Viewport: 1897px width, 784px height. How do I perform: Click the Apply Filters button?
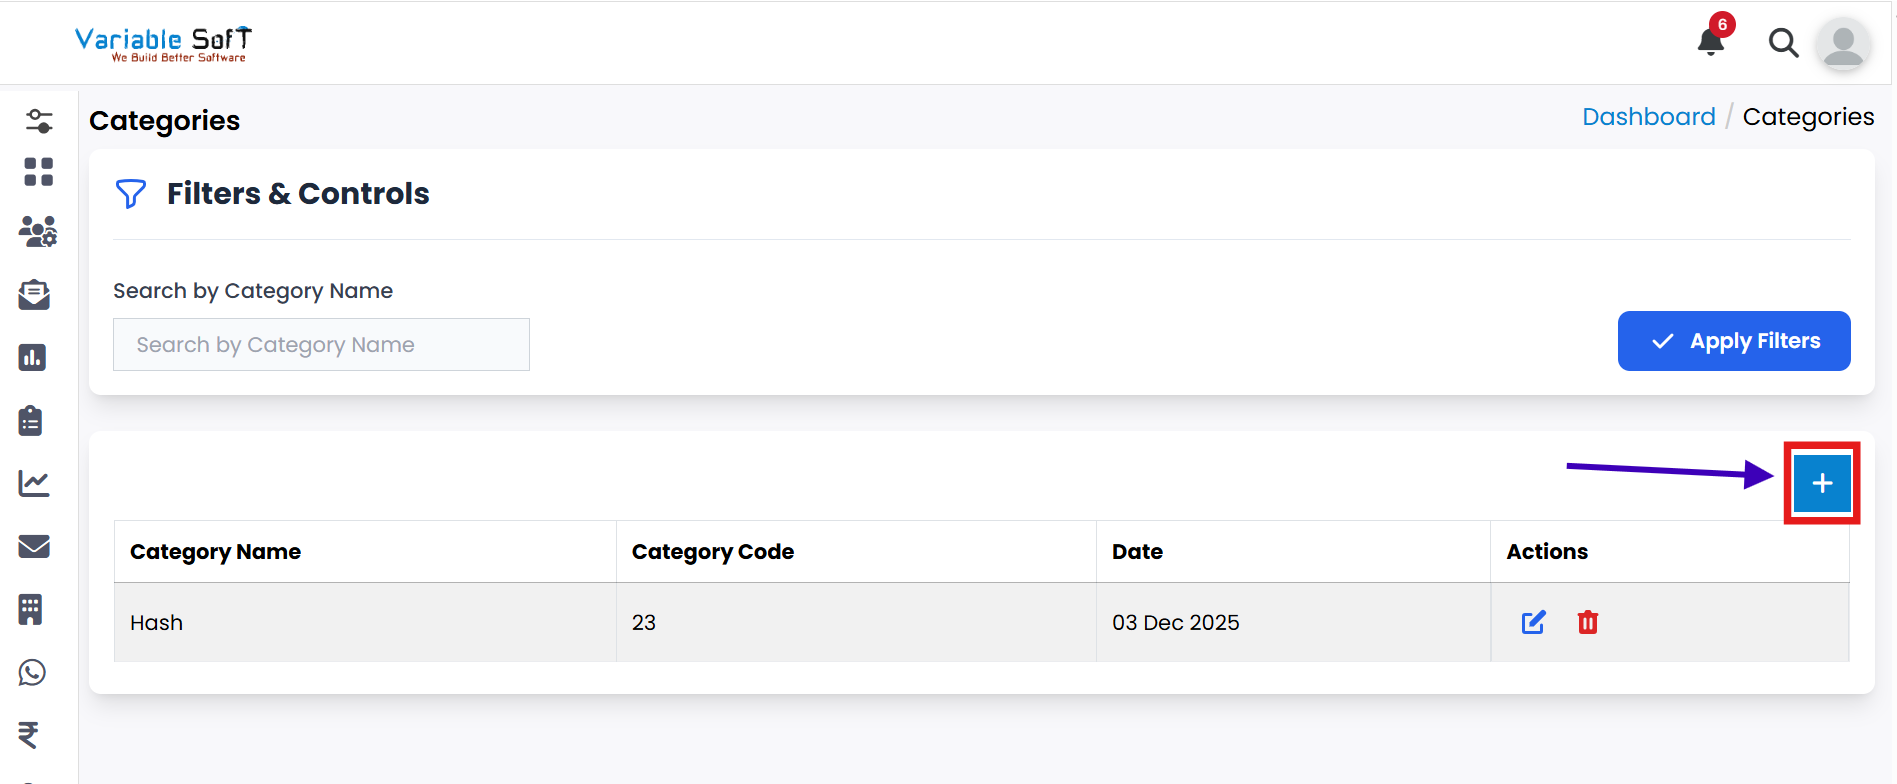(x=1733, y=341)
